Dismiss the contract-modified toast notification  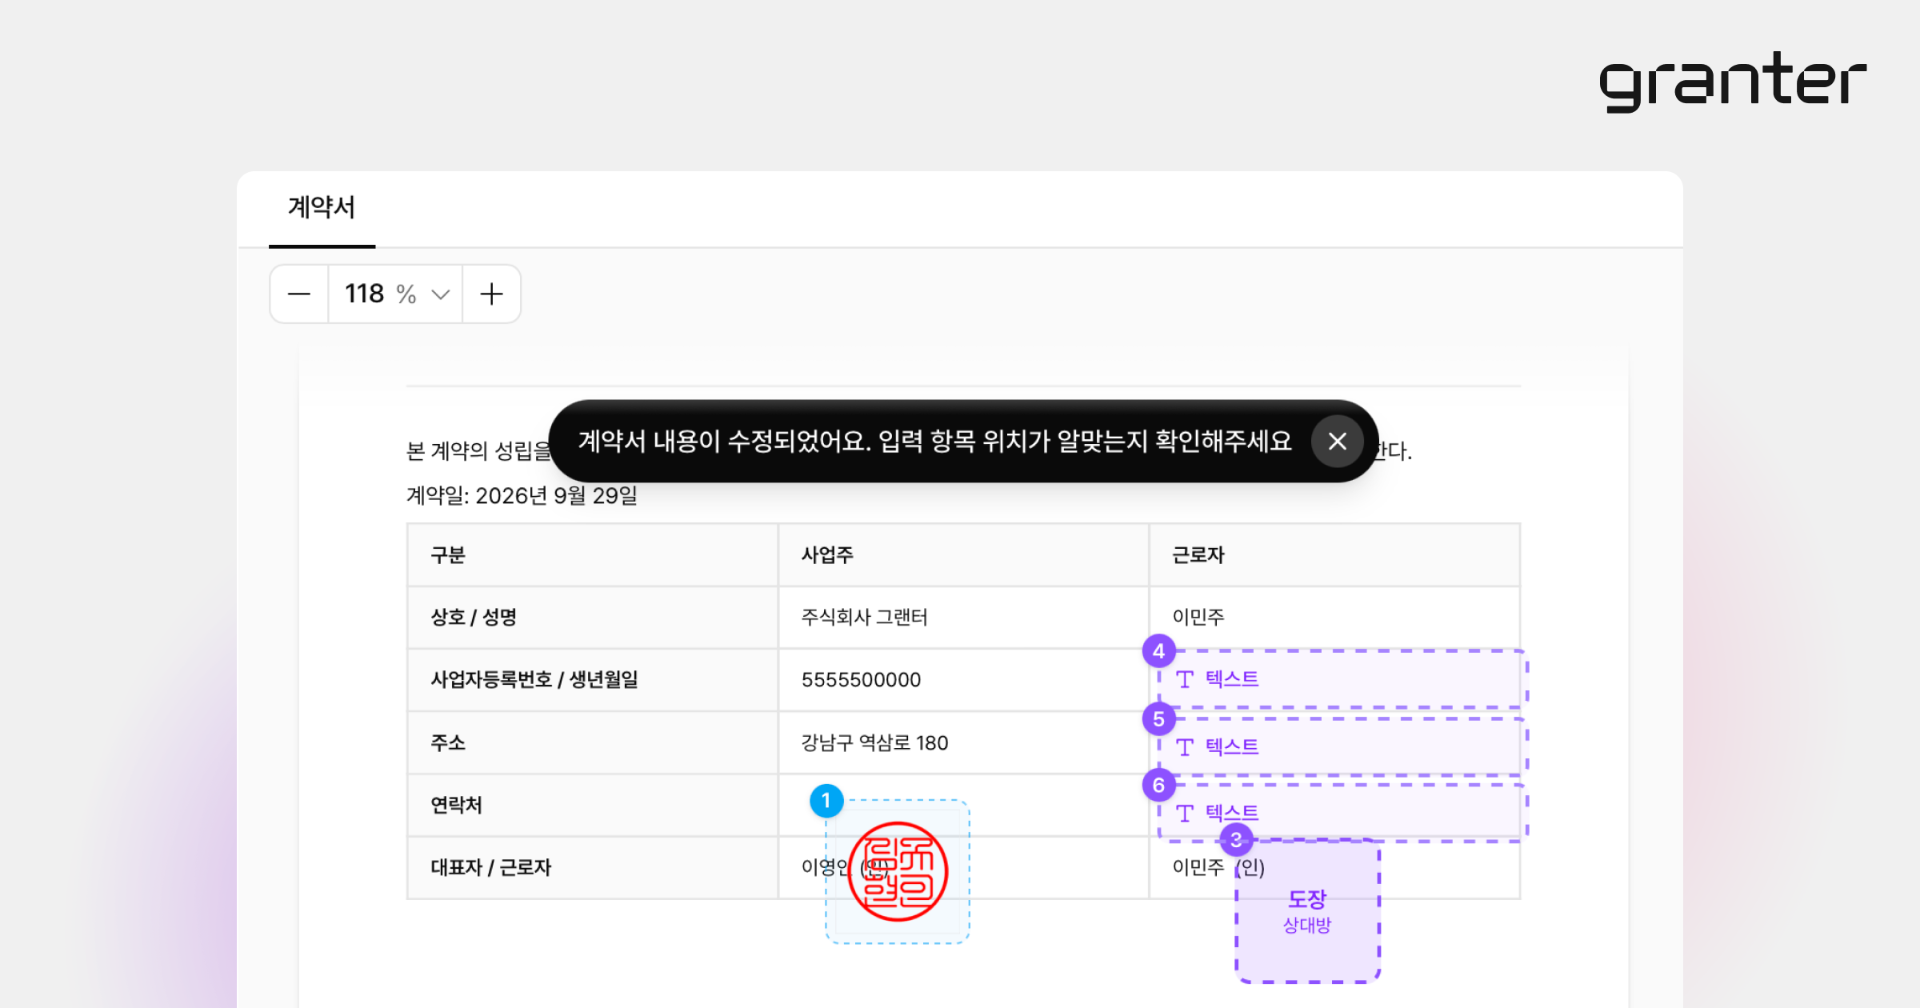click(1337, 441)
